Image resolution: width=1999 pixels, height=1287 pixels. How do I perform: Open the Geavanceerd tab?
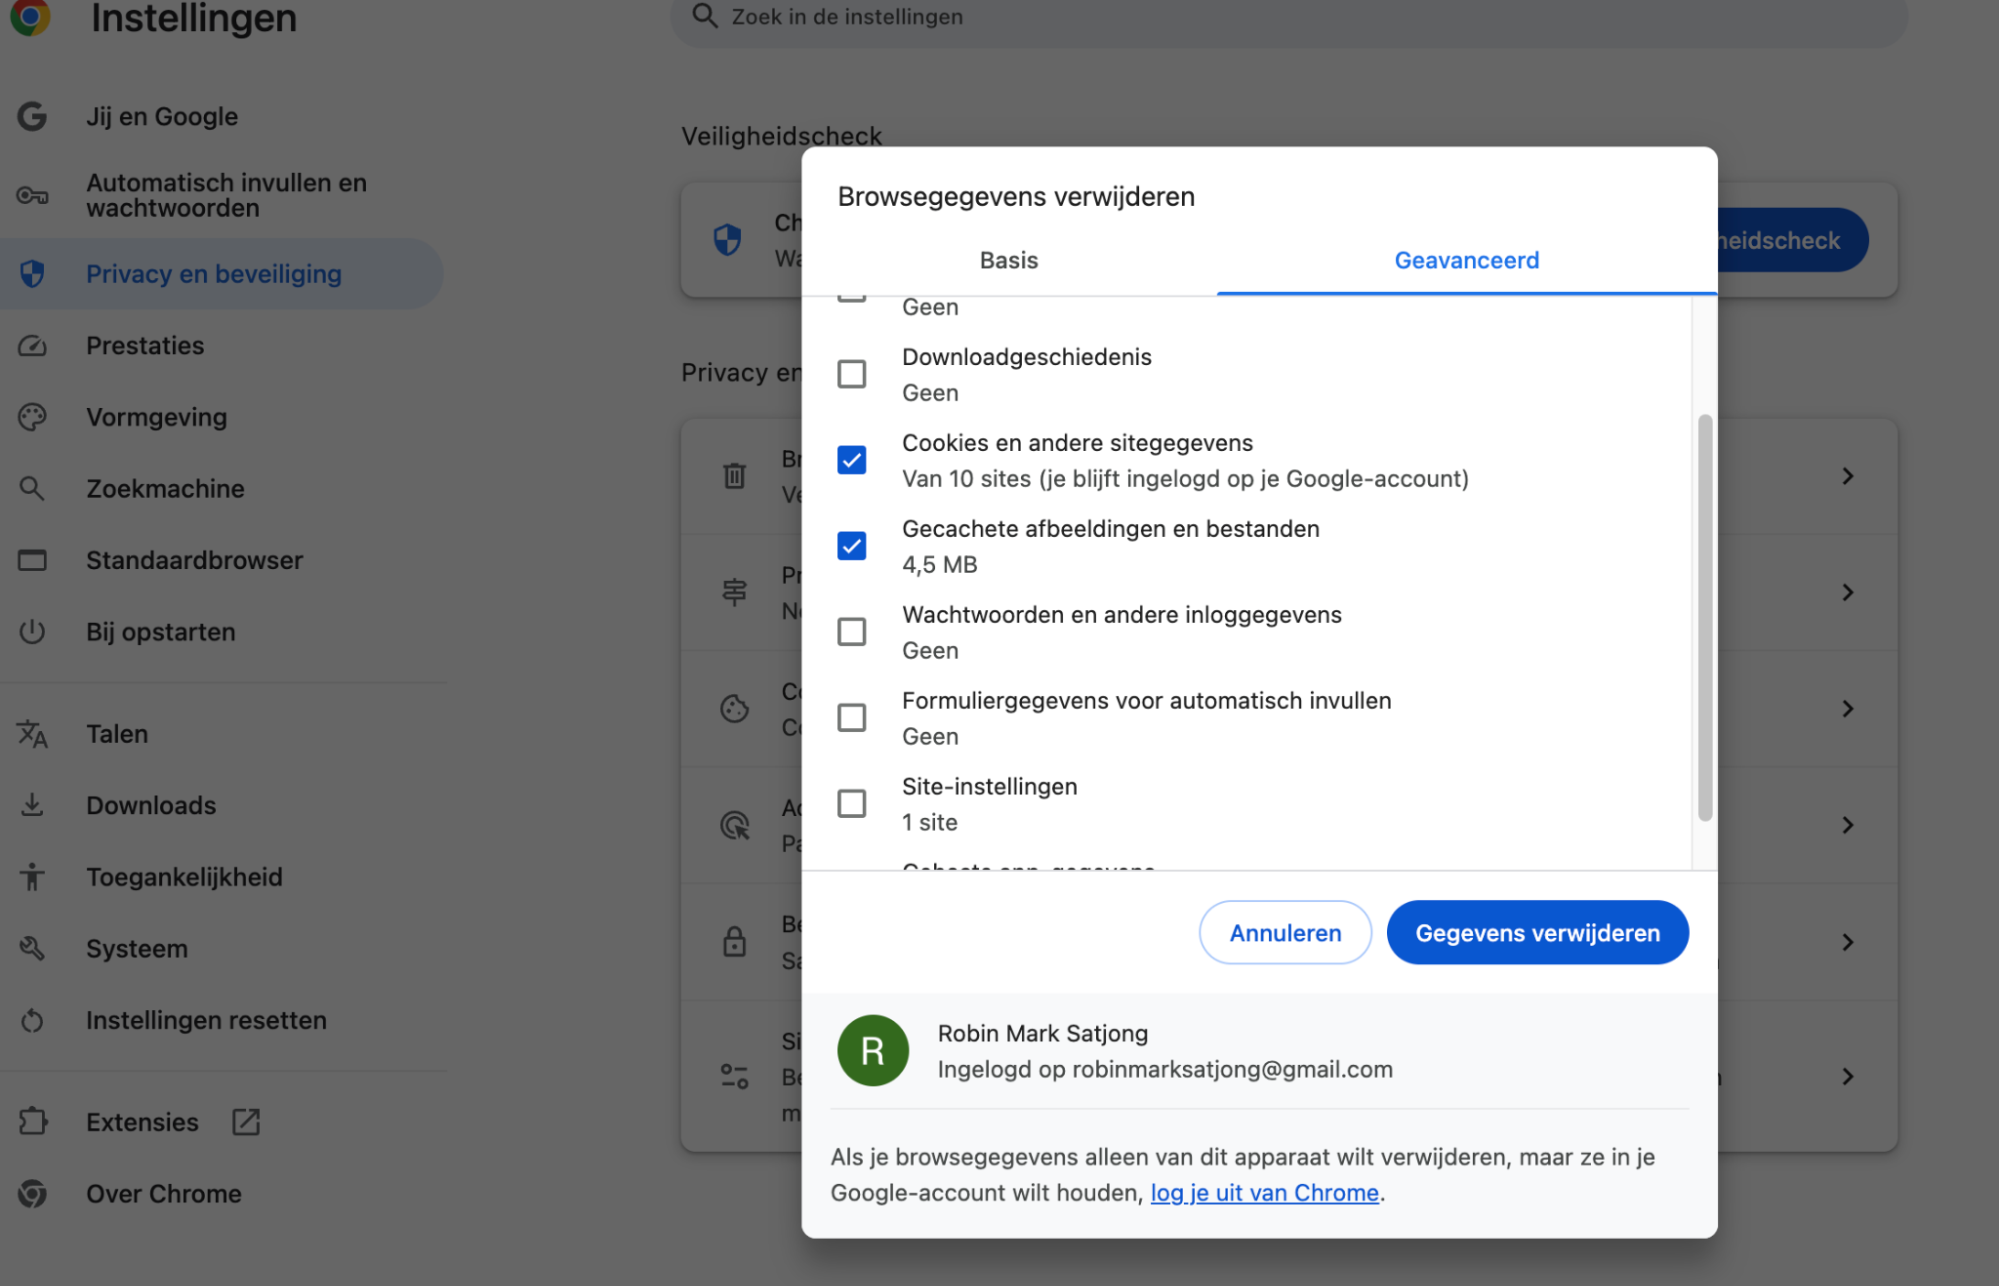coord(1466,260)
